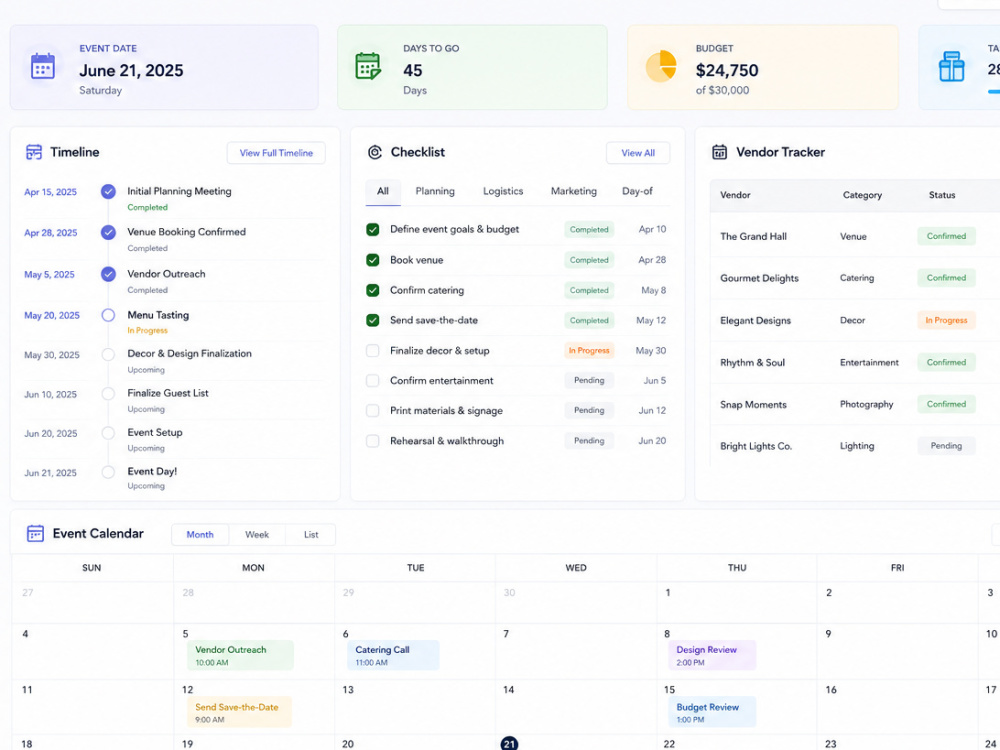Click the Event Day! timeline marker

tap(108, 472)
